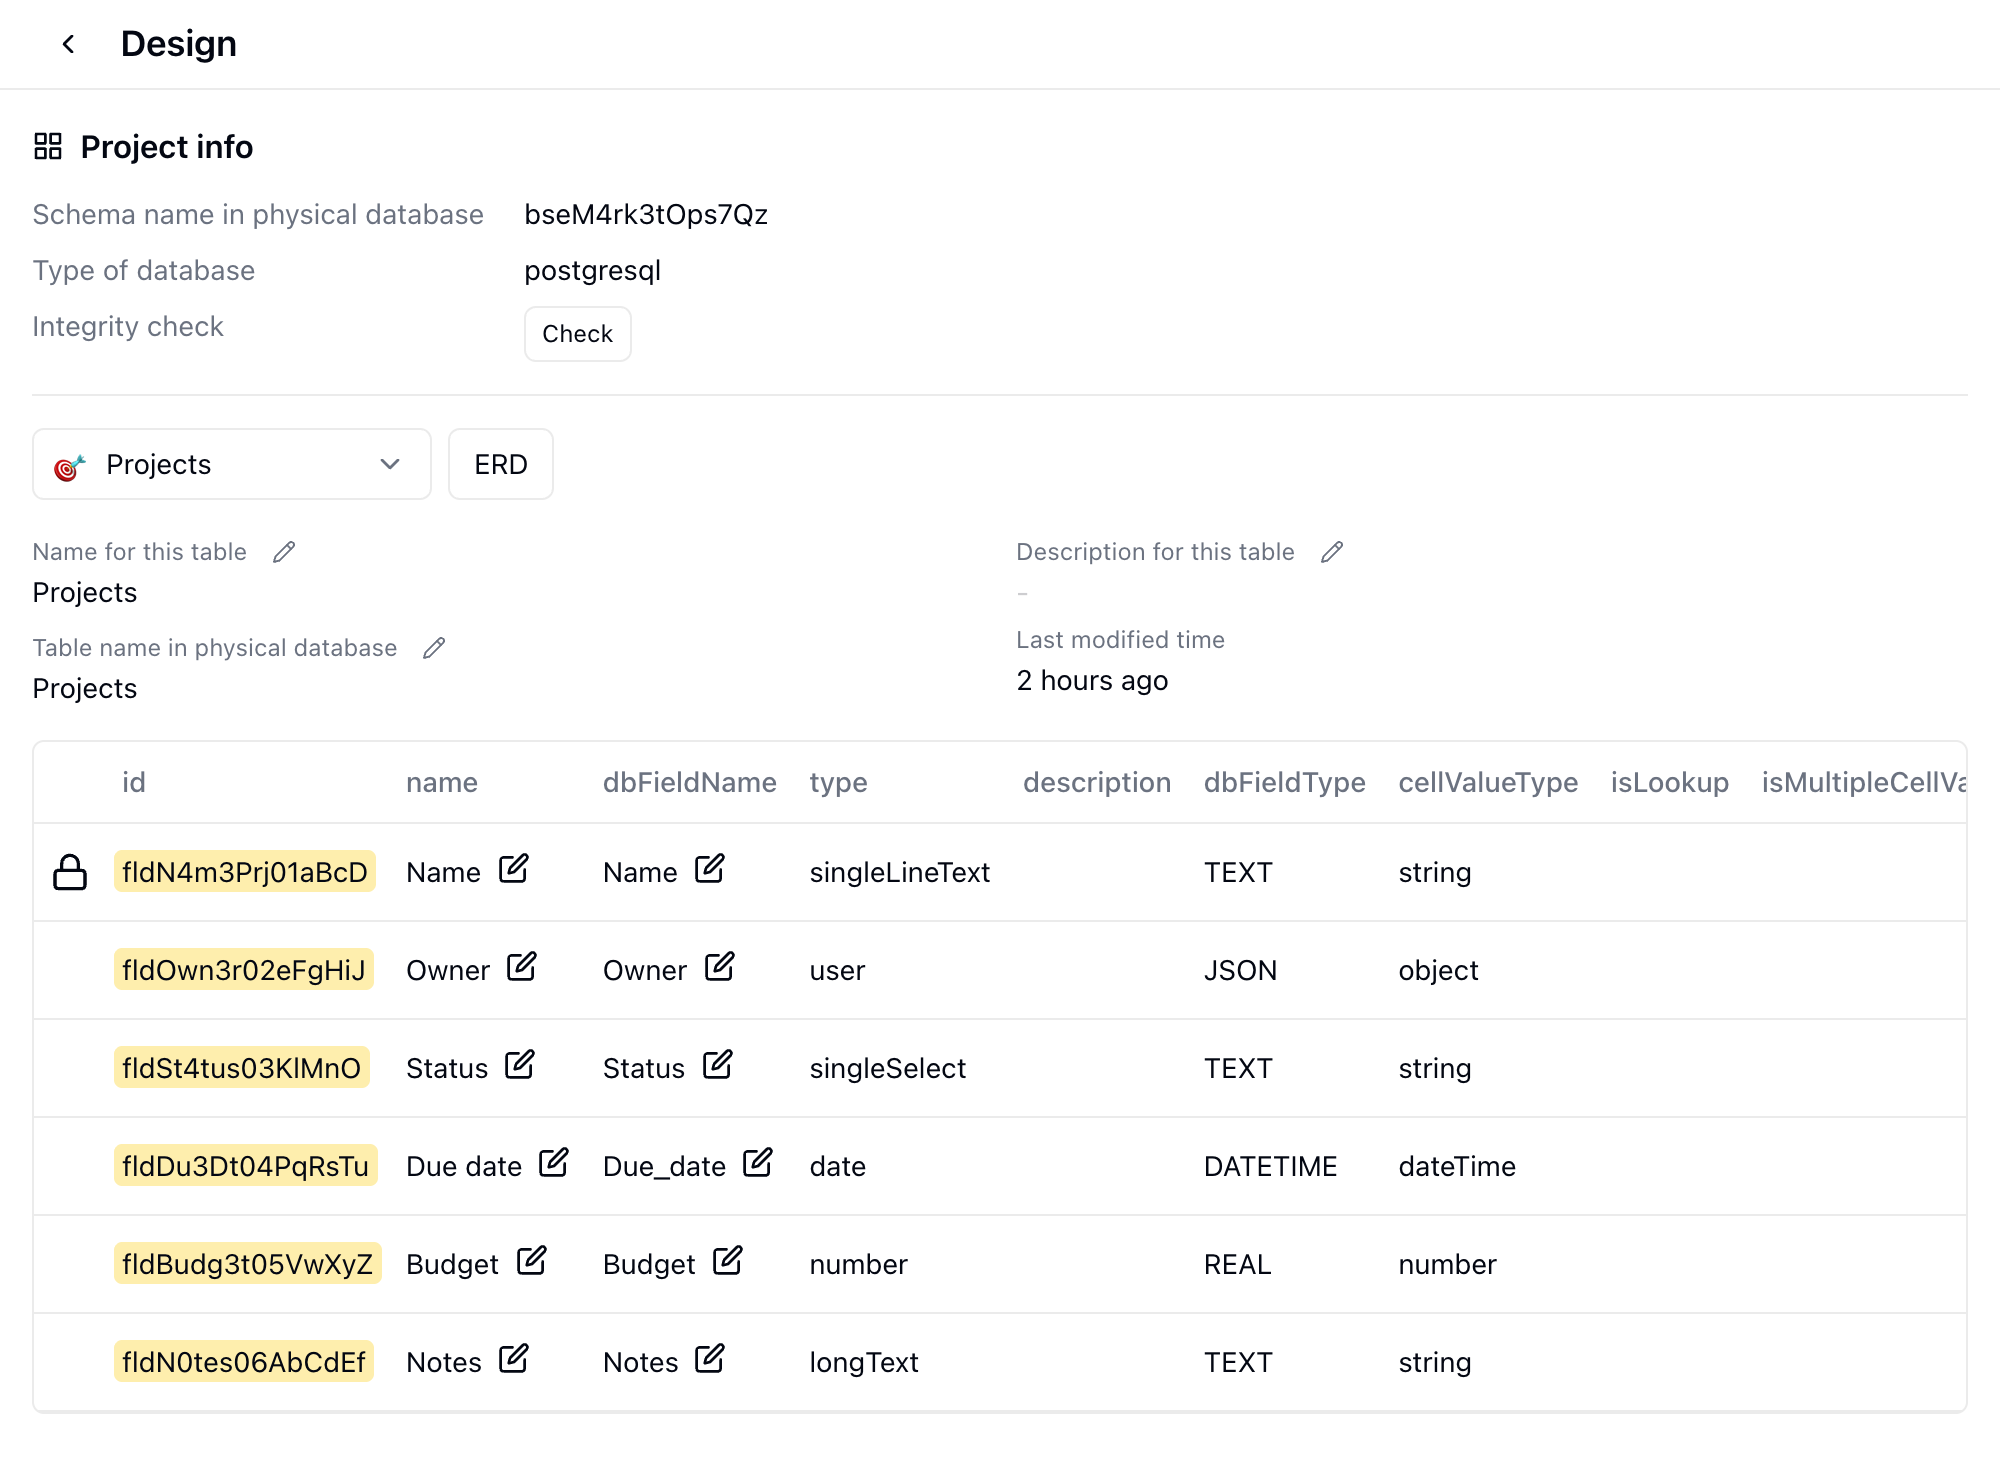
Task: Open the ERD view
Action: [x=501, y=464]
